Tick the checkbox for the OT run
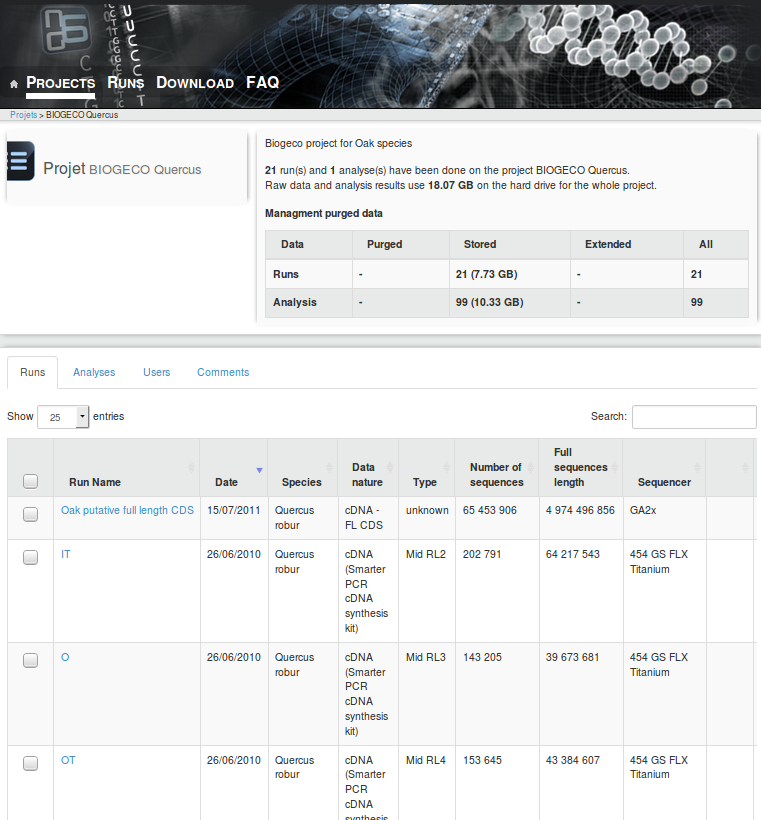Viewport: 761px width, 820px height. tap(30, 763)
